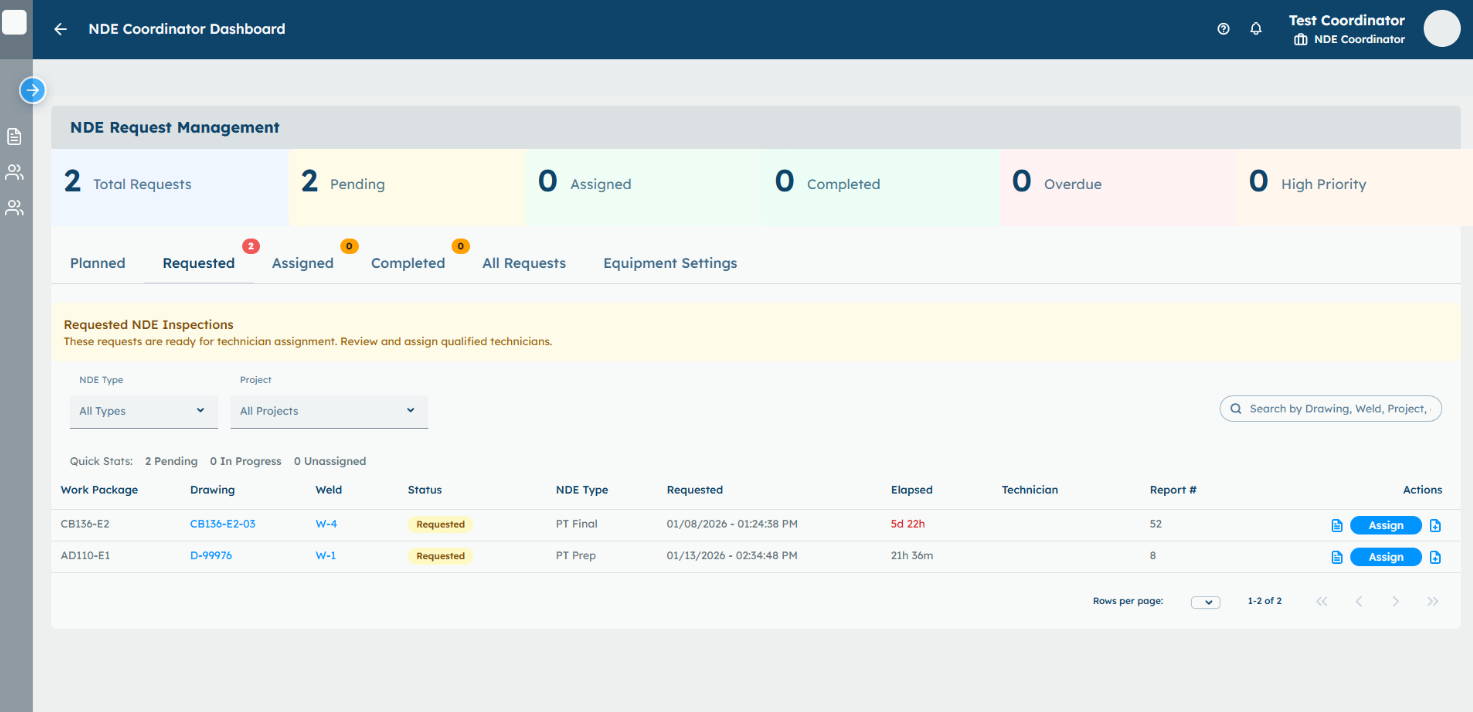Click the search magnifier icon
This screenshot has height=712, width=1473.
click(1236, 409)
